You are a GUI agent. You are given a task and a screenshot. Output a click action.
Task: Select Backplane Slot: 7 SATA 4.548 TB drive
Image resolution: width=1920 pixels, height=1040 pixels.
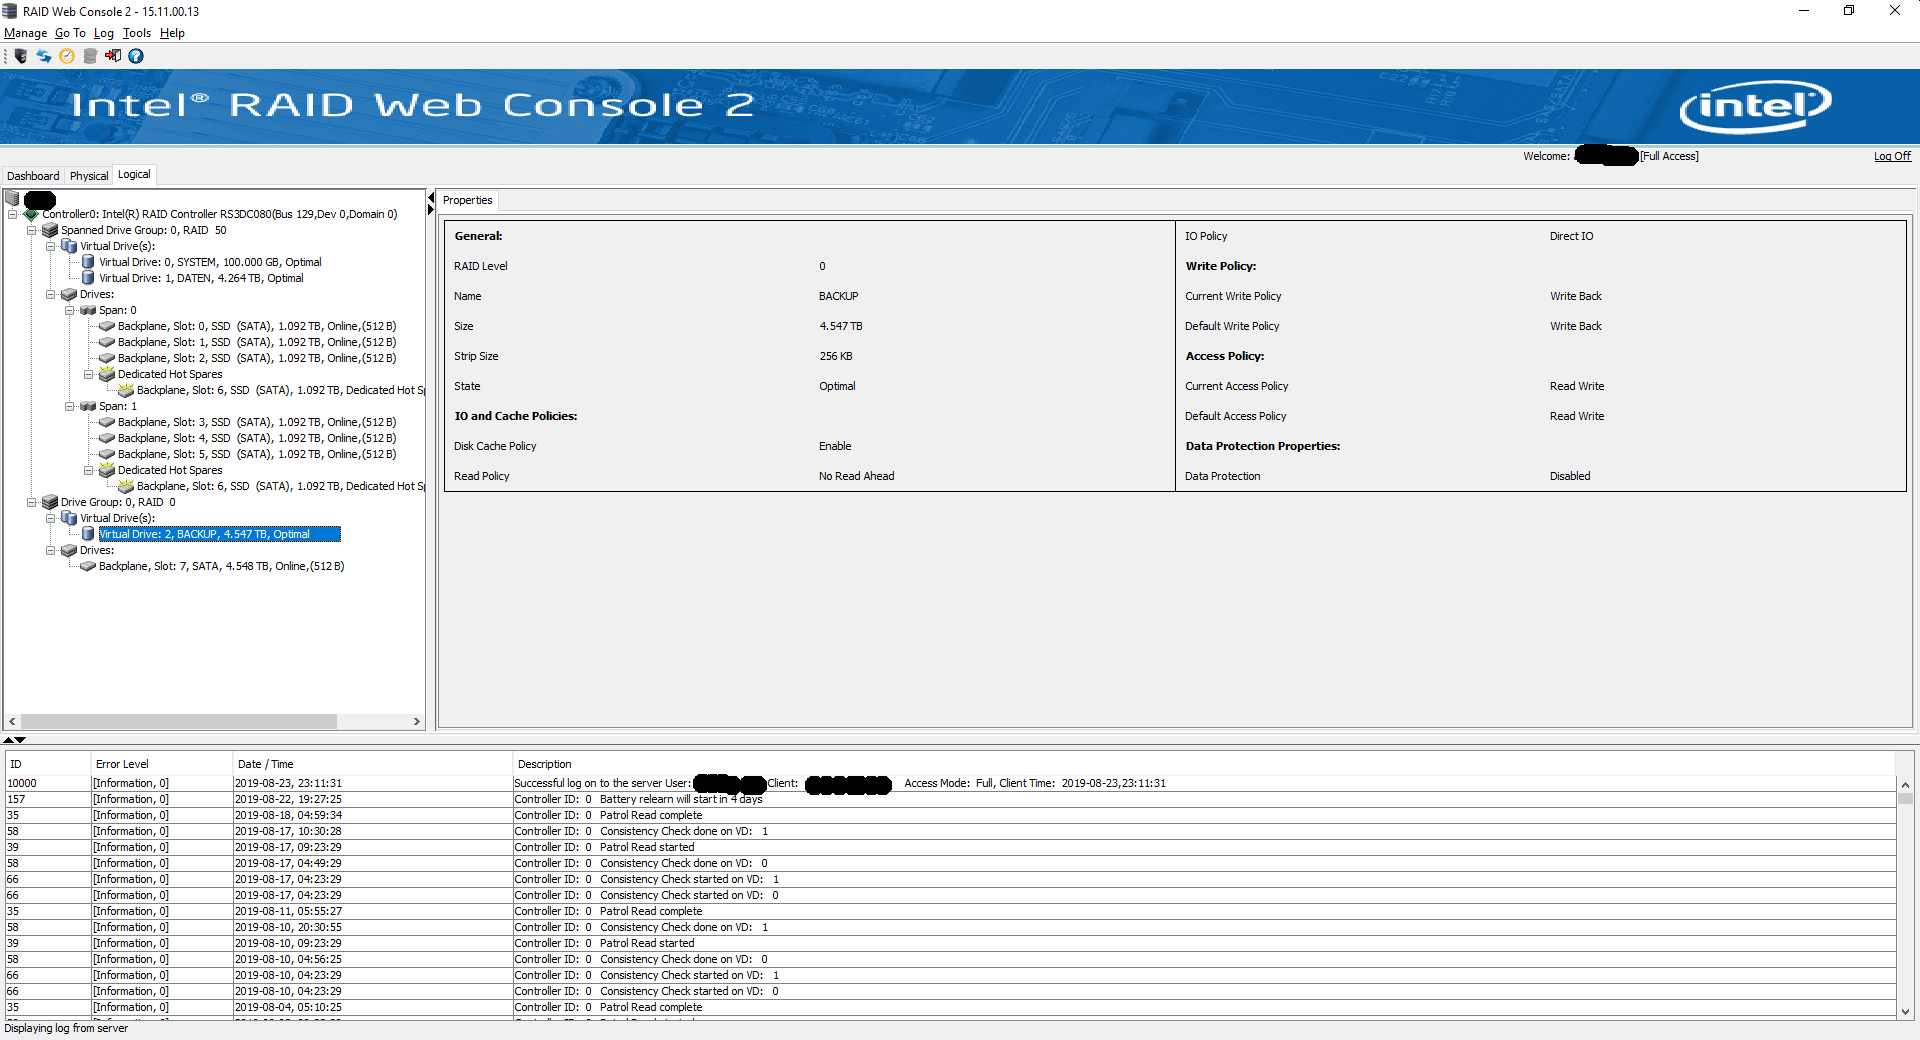[x=221, y=566]
